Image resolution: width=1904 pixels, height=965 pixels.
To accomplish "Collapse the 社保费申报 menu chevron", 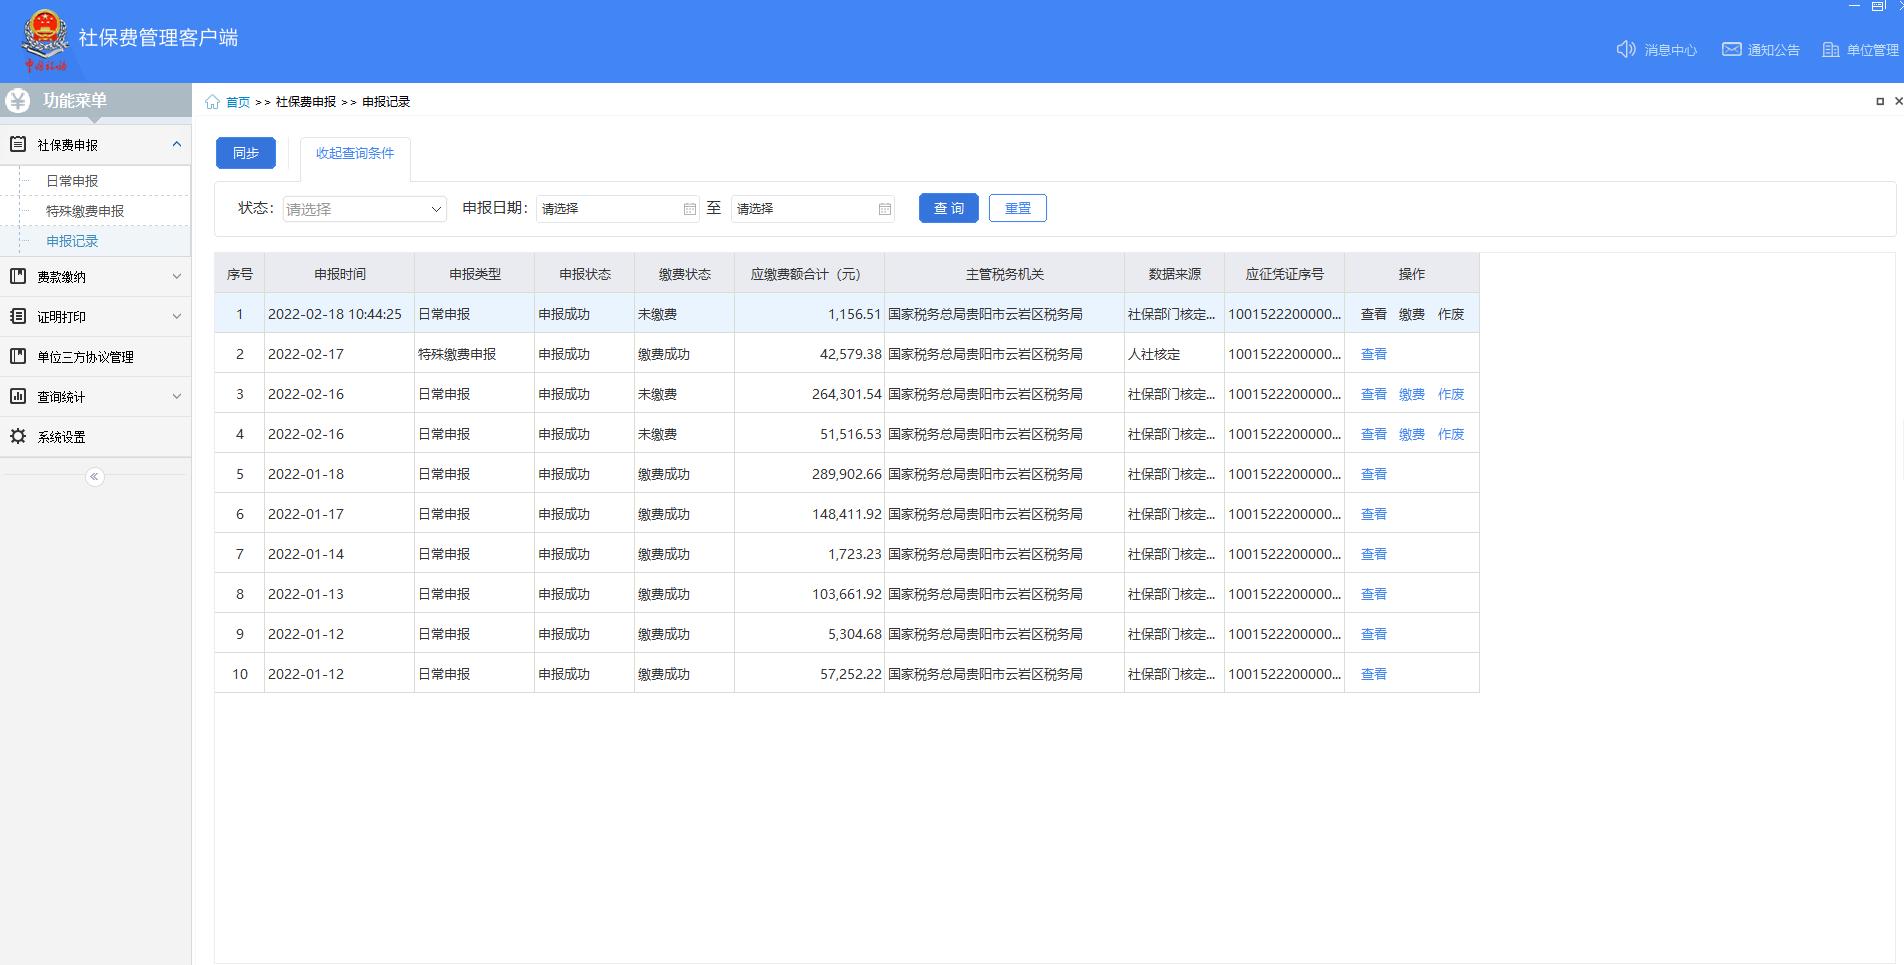I will 177,144.
